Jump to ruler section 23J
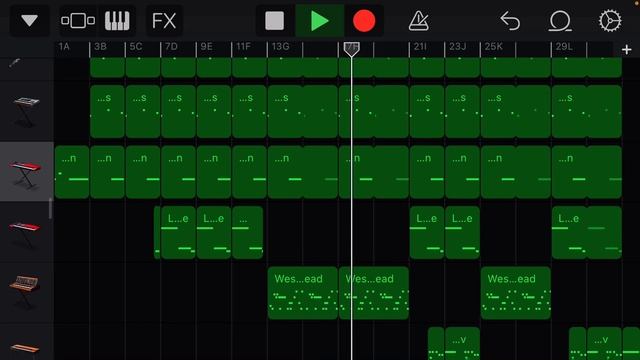This screenshot has width=640, height=360. [458, 47]
